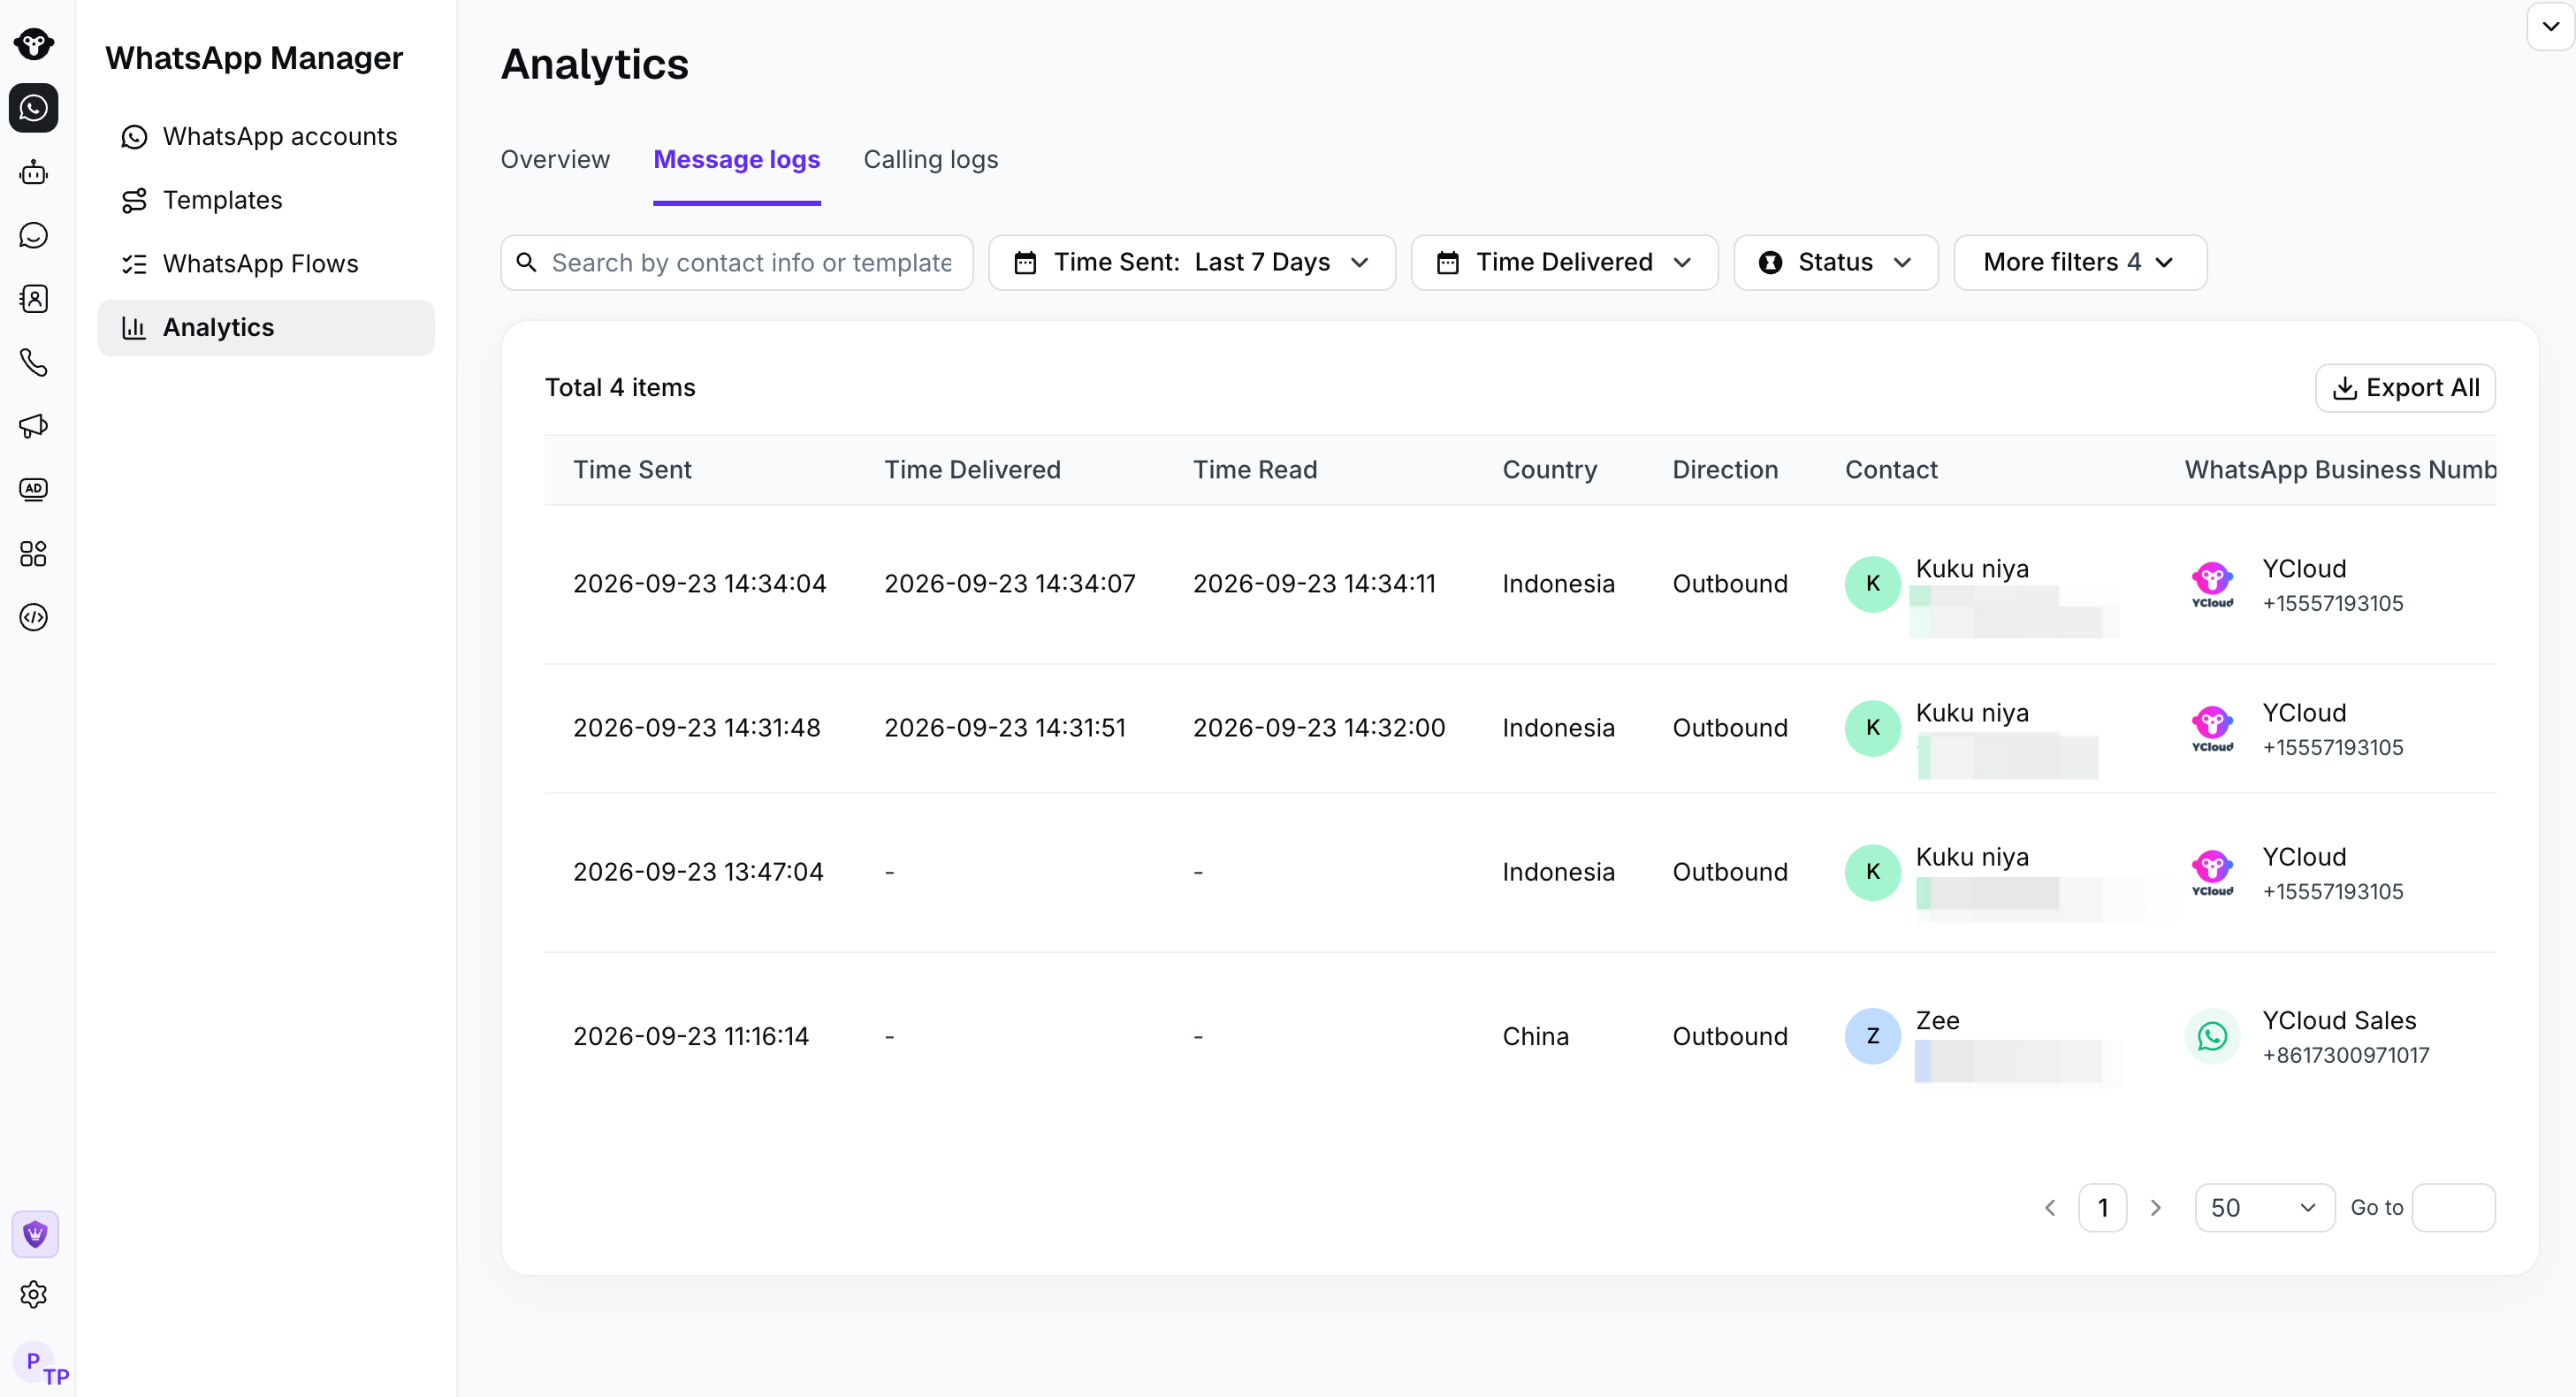Open the 50 per page dropdown
2576x1397 pixels.
2264,1208
